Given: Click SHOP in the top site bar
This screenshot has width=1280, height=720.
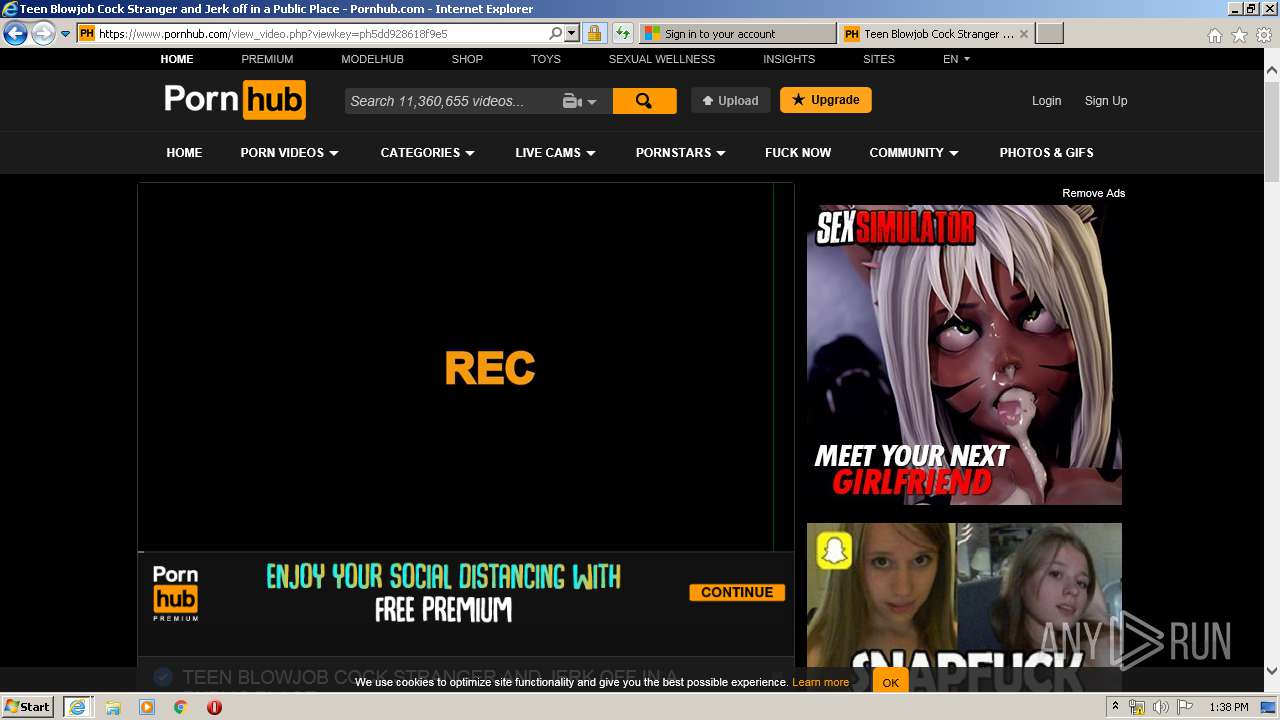Looking at the screenshot, I should pyautogui.click(x=467, y=59).
